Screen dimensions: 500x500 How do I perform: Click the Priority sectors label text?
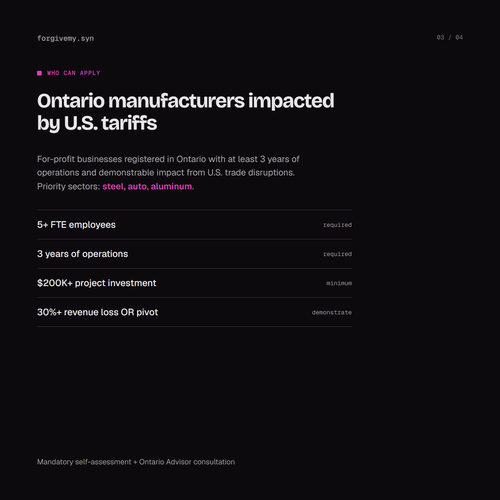[69, 186]
